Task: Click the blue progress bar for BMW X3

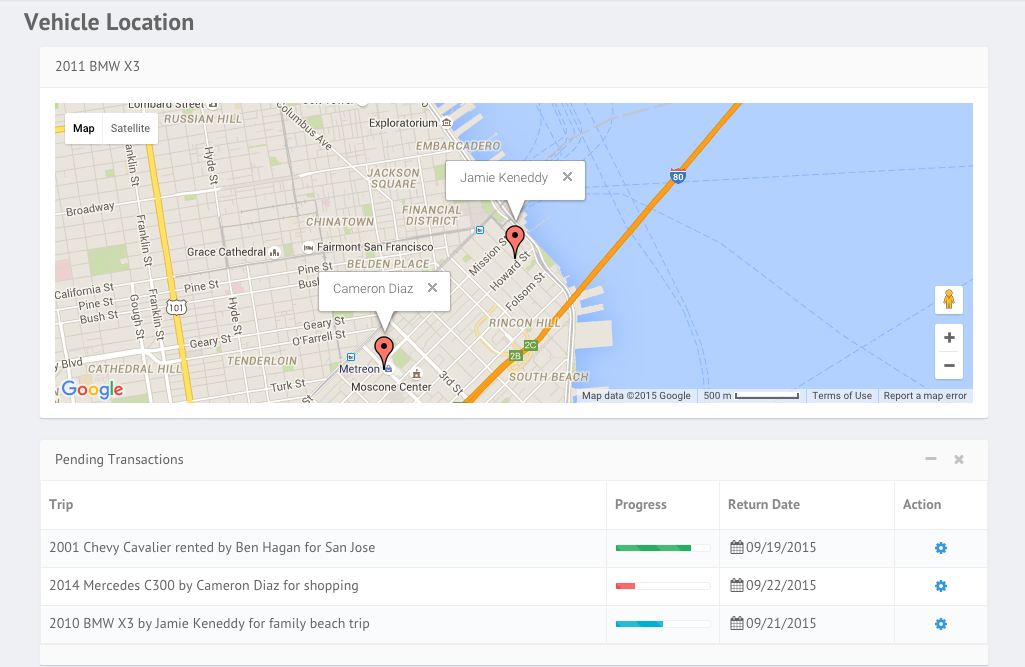Action: point(663,624)
